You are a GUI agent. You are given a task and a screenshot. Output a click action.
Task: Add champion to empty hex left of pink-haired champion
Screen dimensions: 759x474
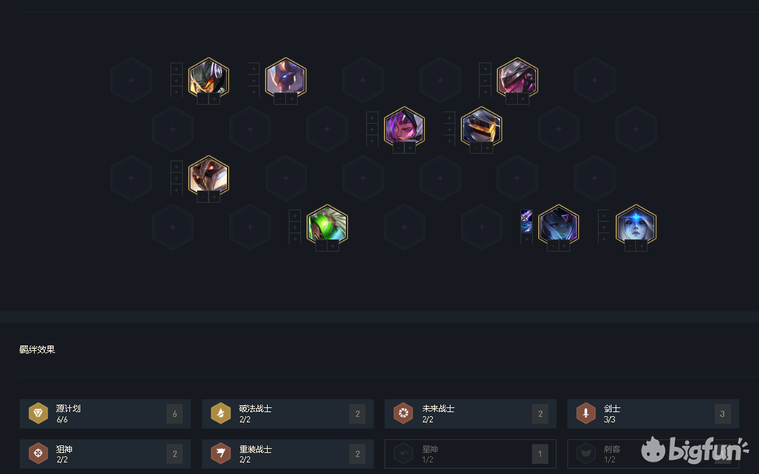coord(327,129)
